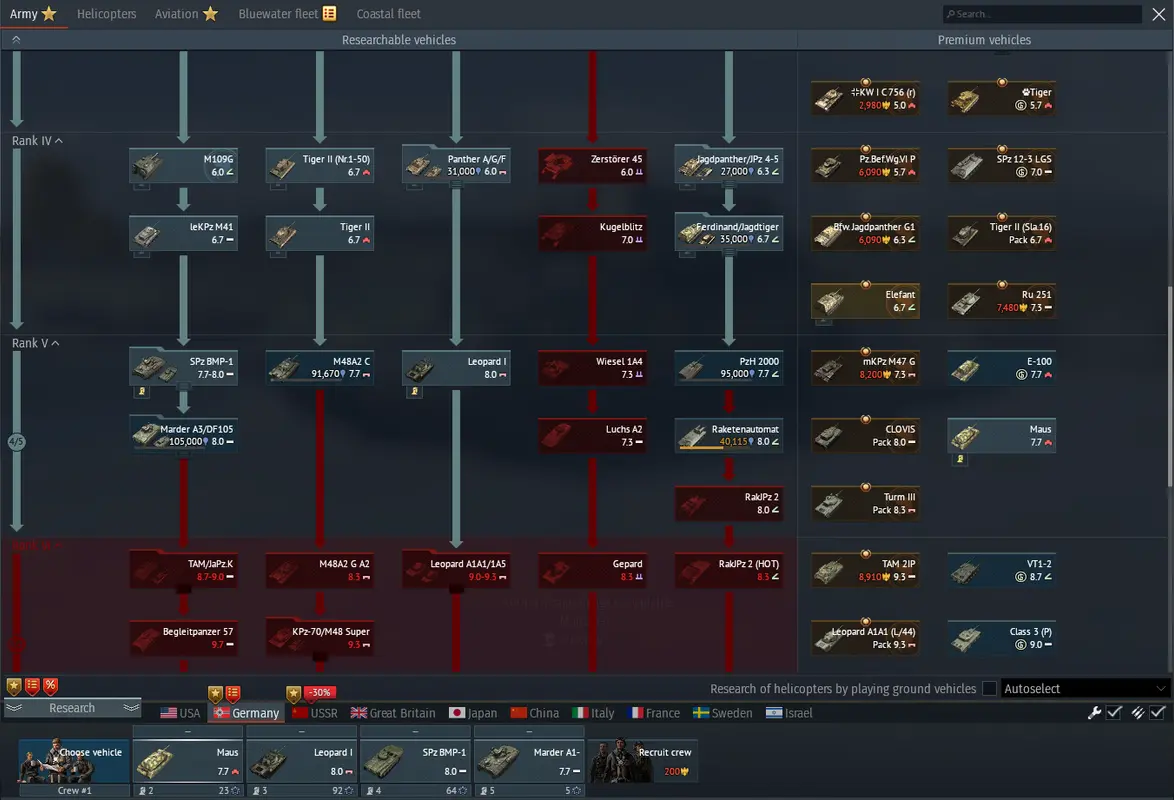Choose the E-100 premium tank
Screen dimensions: 1174x800
coord(1001,368)
